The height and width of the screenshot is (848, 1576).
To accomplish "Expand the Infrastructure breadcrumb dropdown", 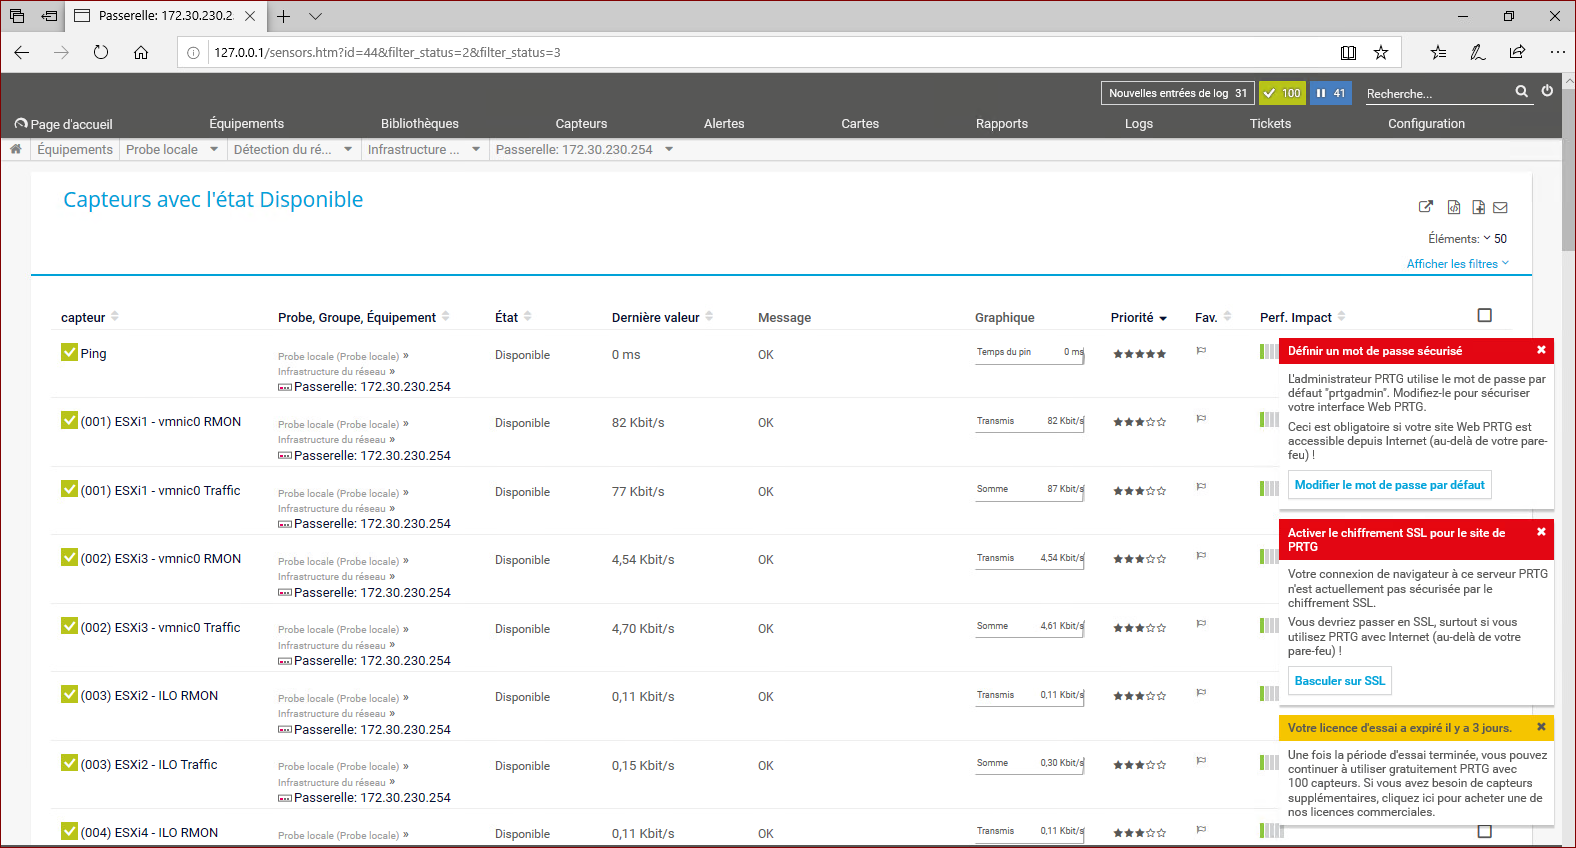I will point(476,149).
